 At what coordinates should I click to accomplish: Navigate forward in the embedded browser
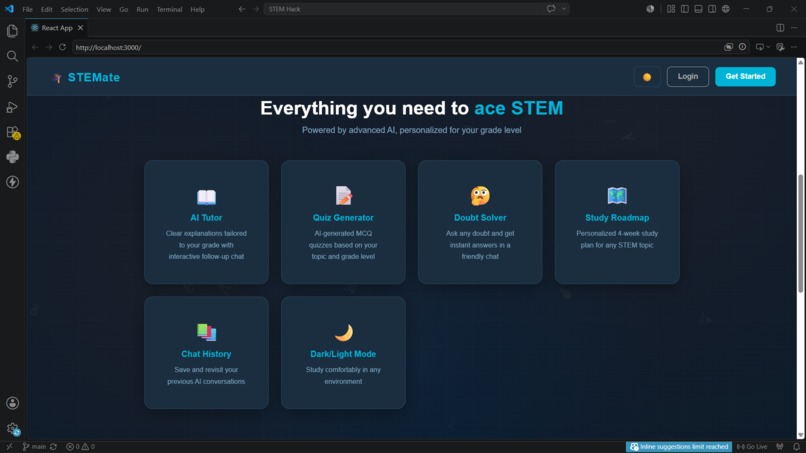[x=49, y=47]
